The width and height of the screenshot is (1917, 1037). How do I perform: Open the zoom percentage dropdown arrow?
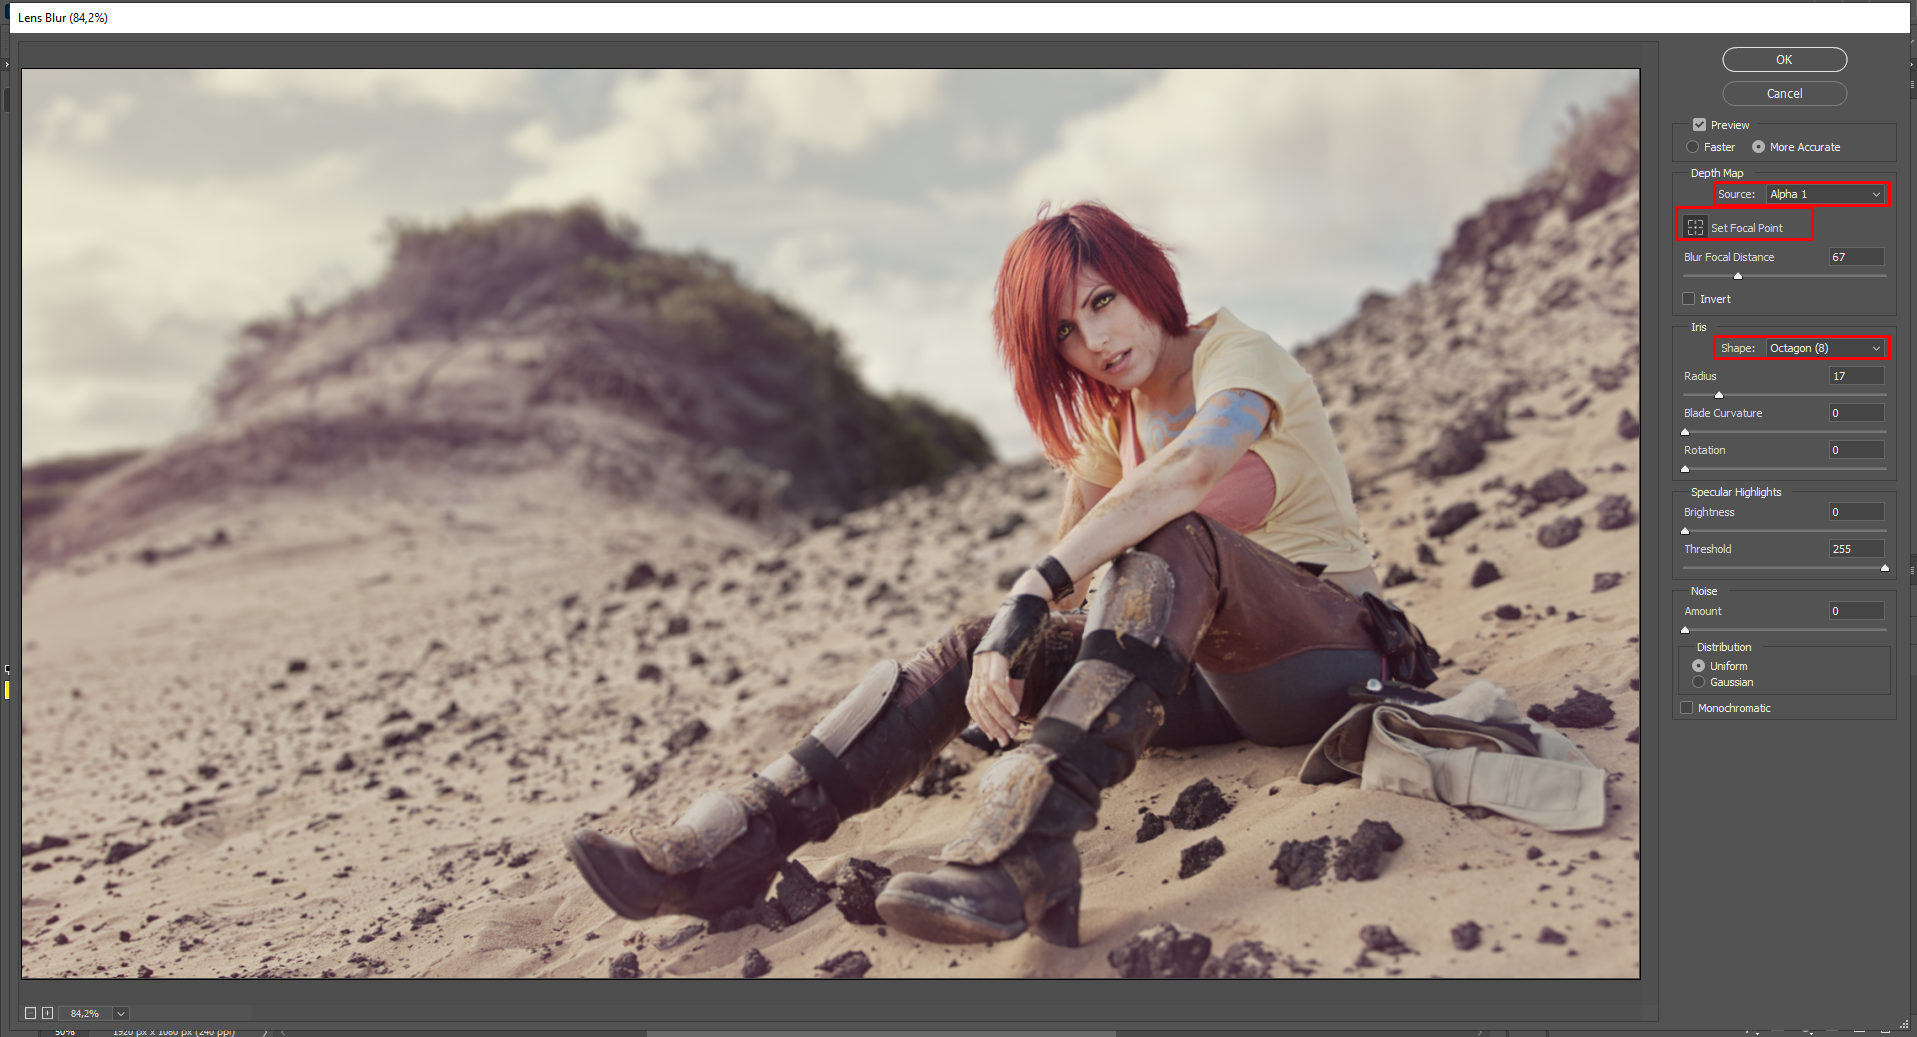[121, 1013]
